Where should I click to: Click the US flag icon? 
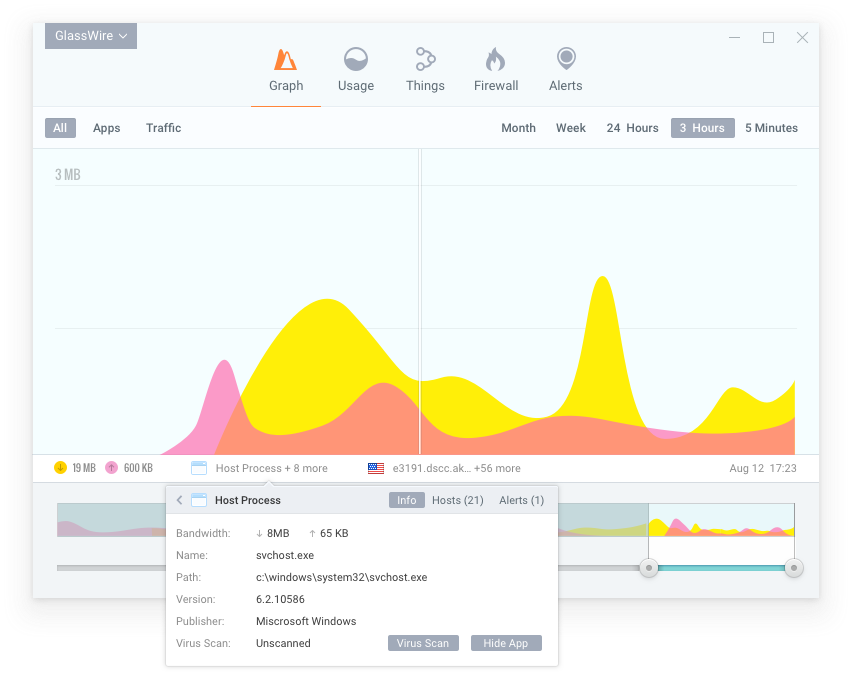click(376, 468)
